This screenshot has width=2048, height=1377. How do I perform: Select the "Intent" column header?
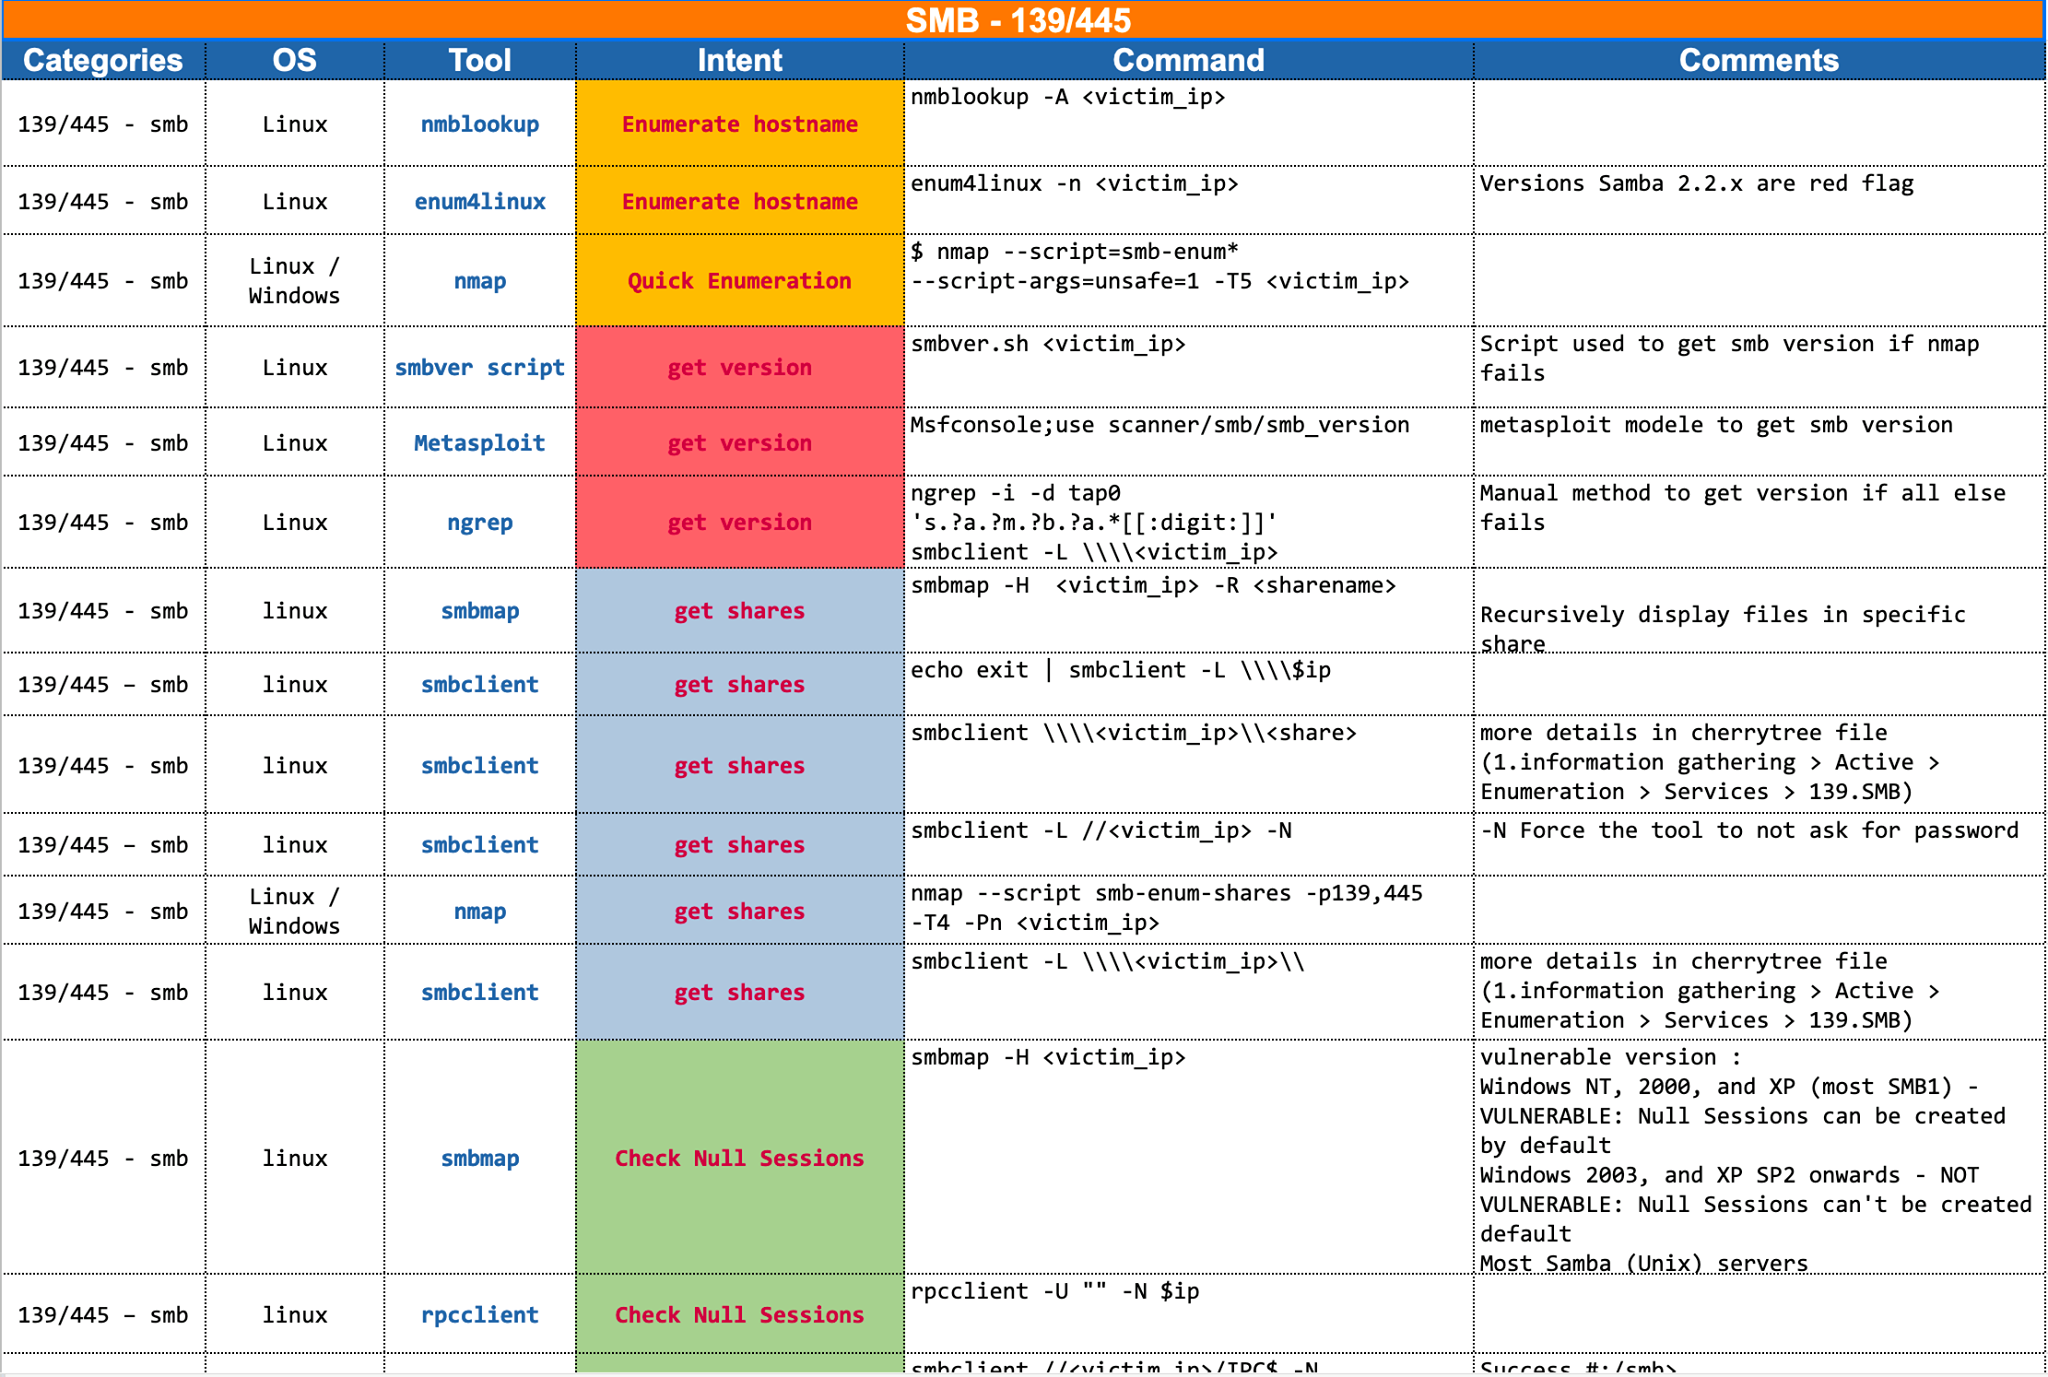(740, 60)
